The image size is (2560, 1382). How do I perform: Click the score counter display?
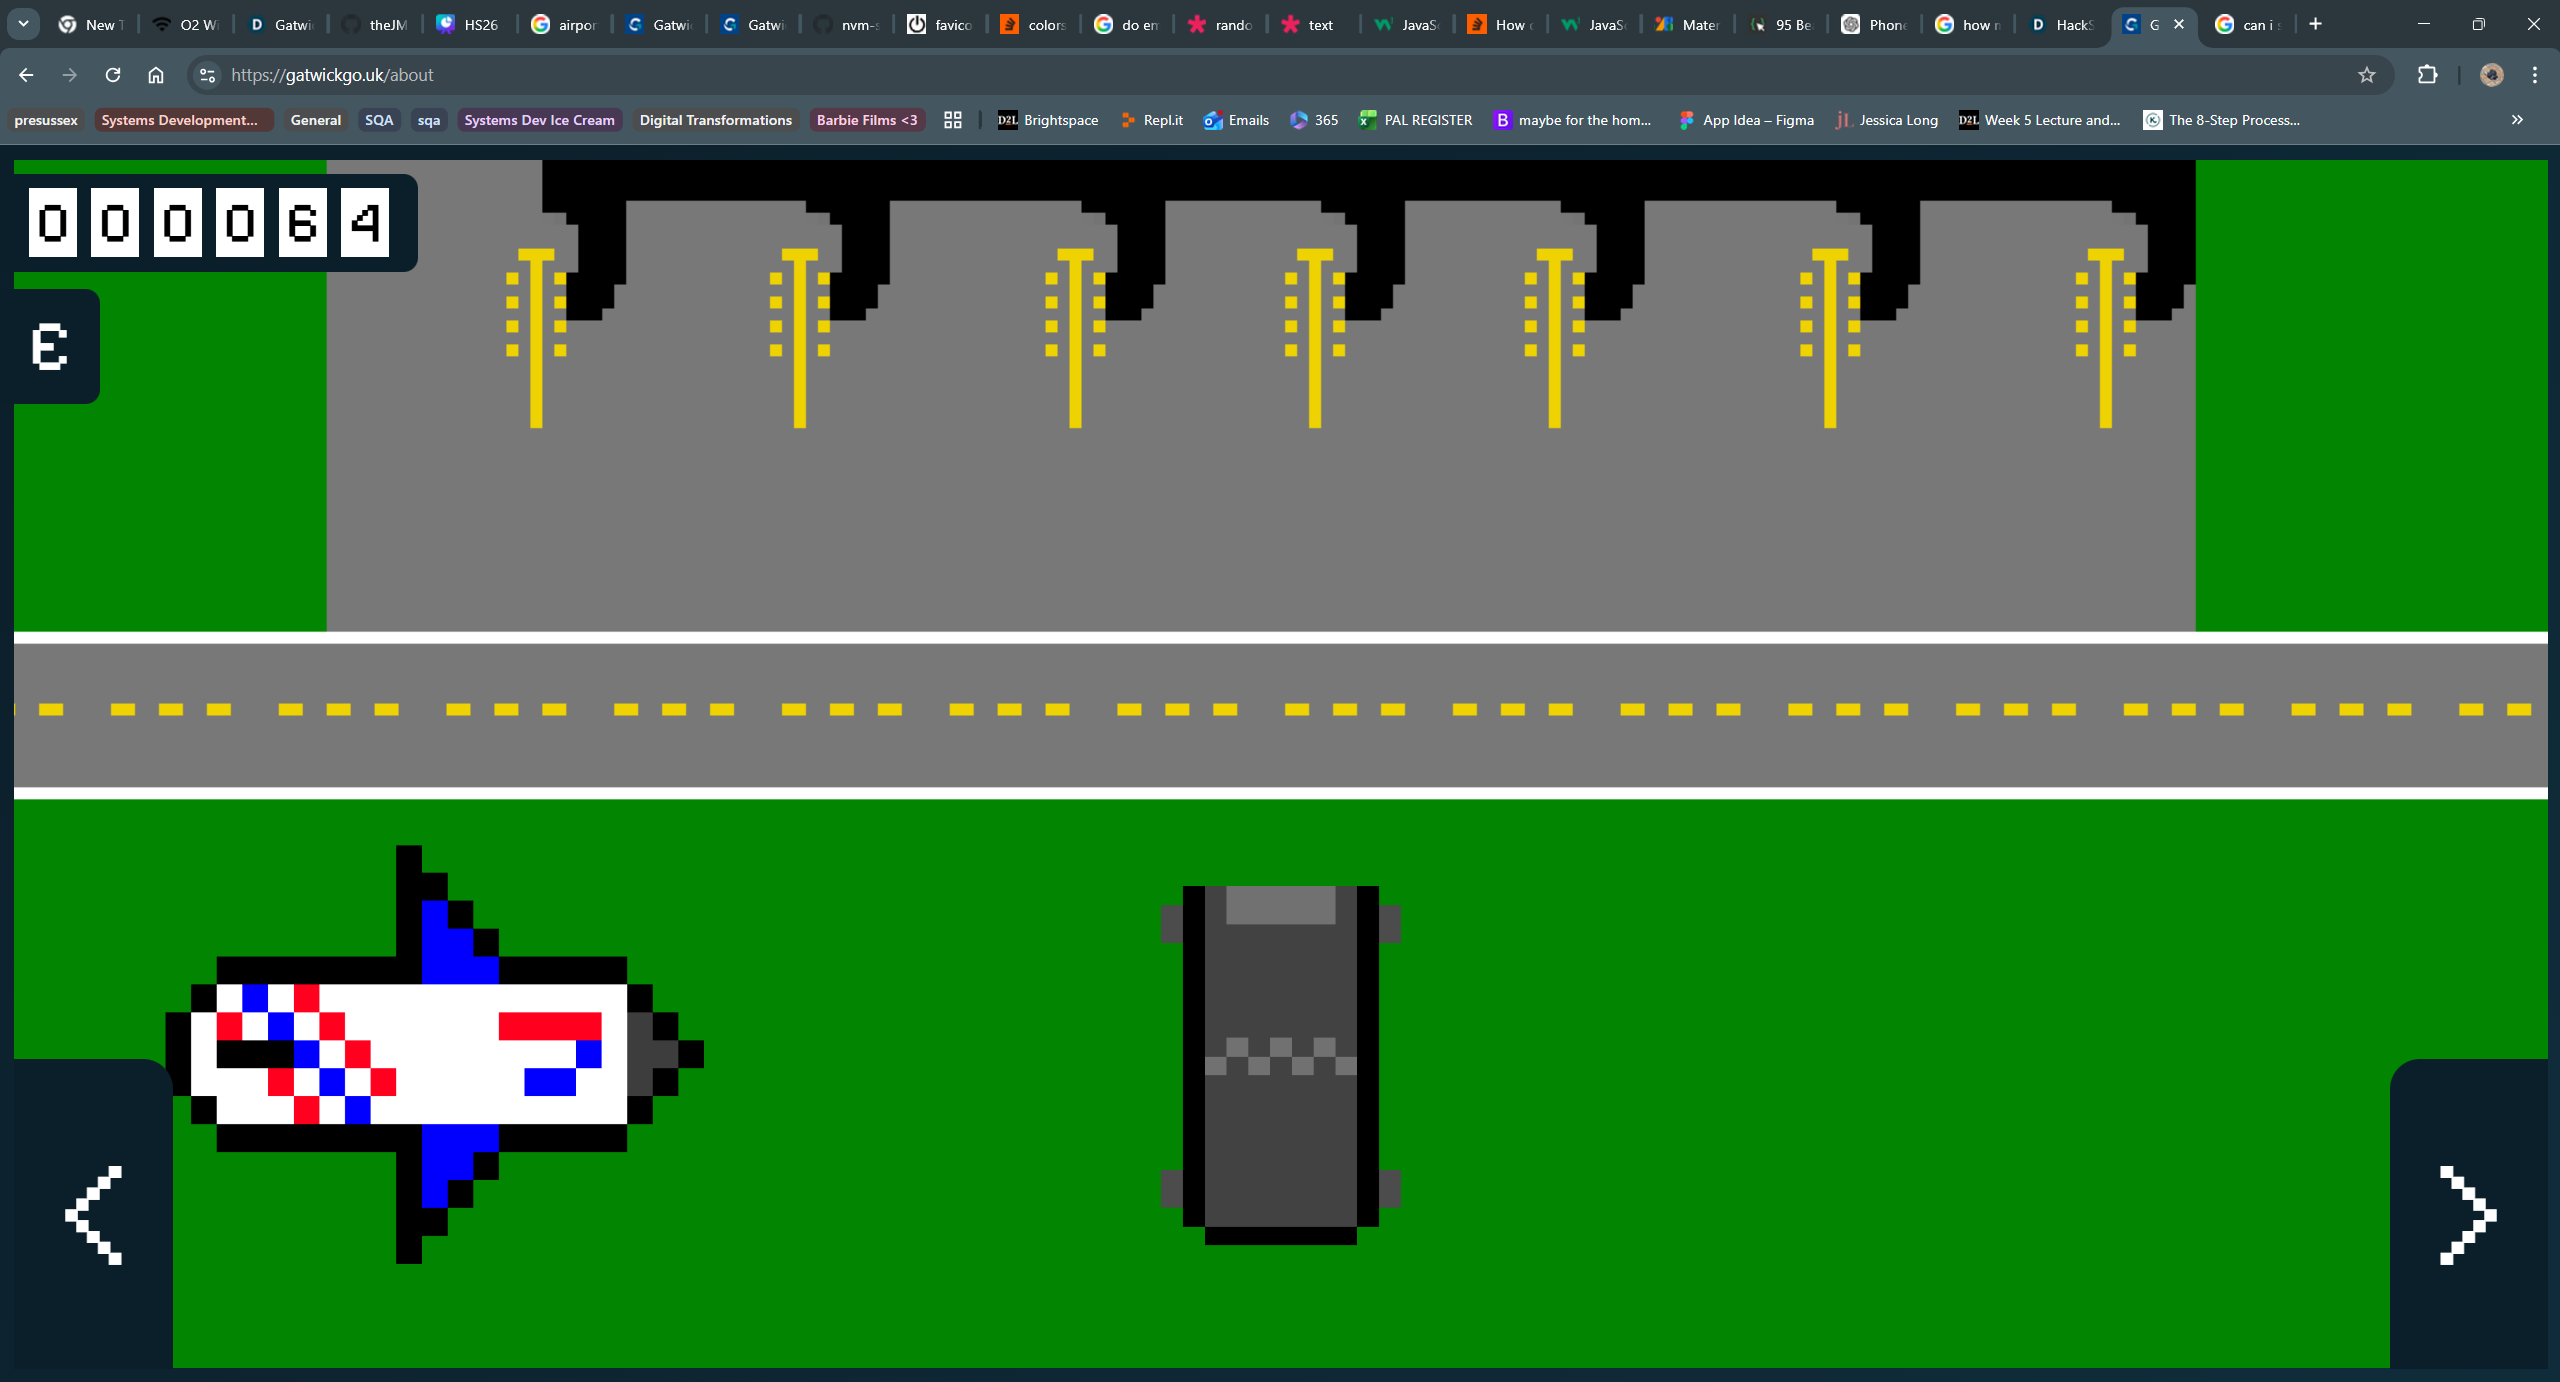pyautogui.click(x=209, y=222)
